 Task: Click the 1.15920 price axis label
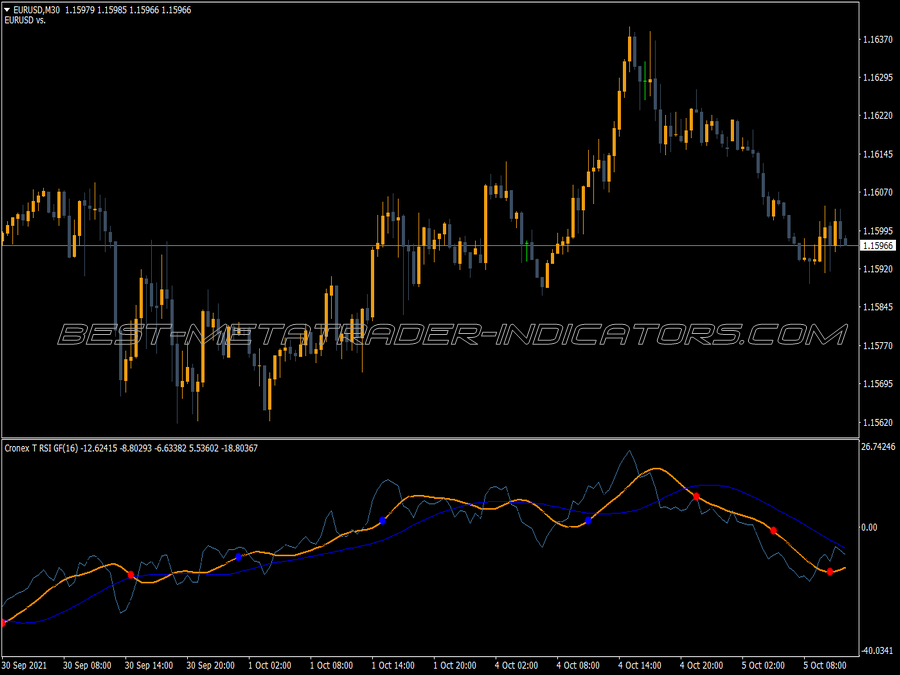point(878,269)
